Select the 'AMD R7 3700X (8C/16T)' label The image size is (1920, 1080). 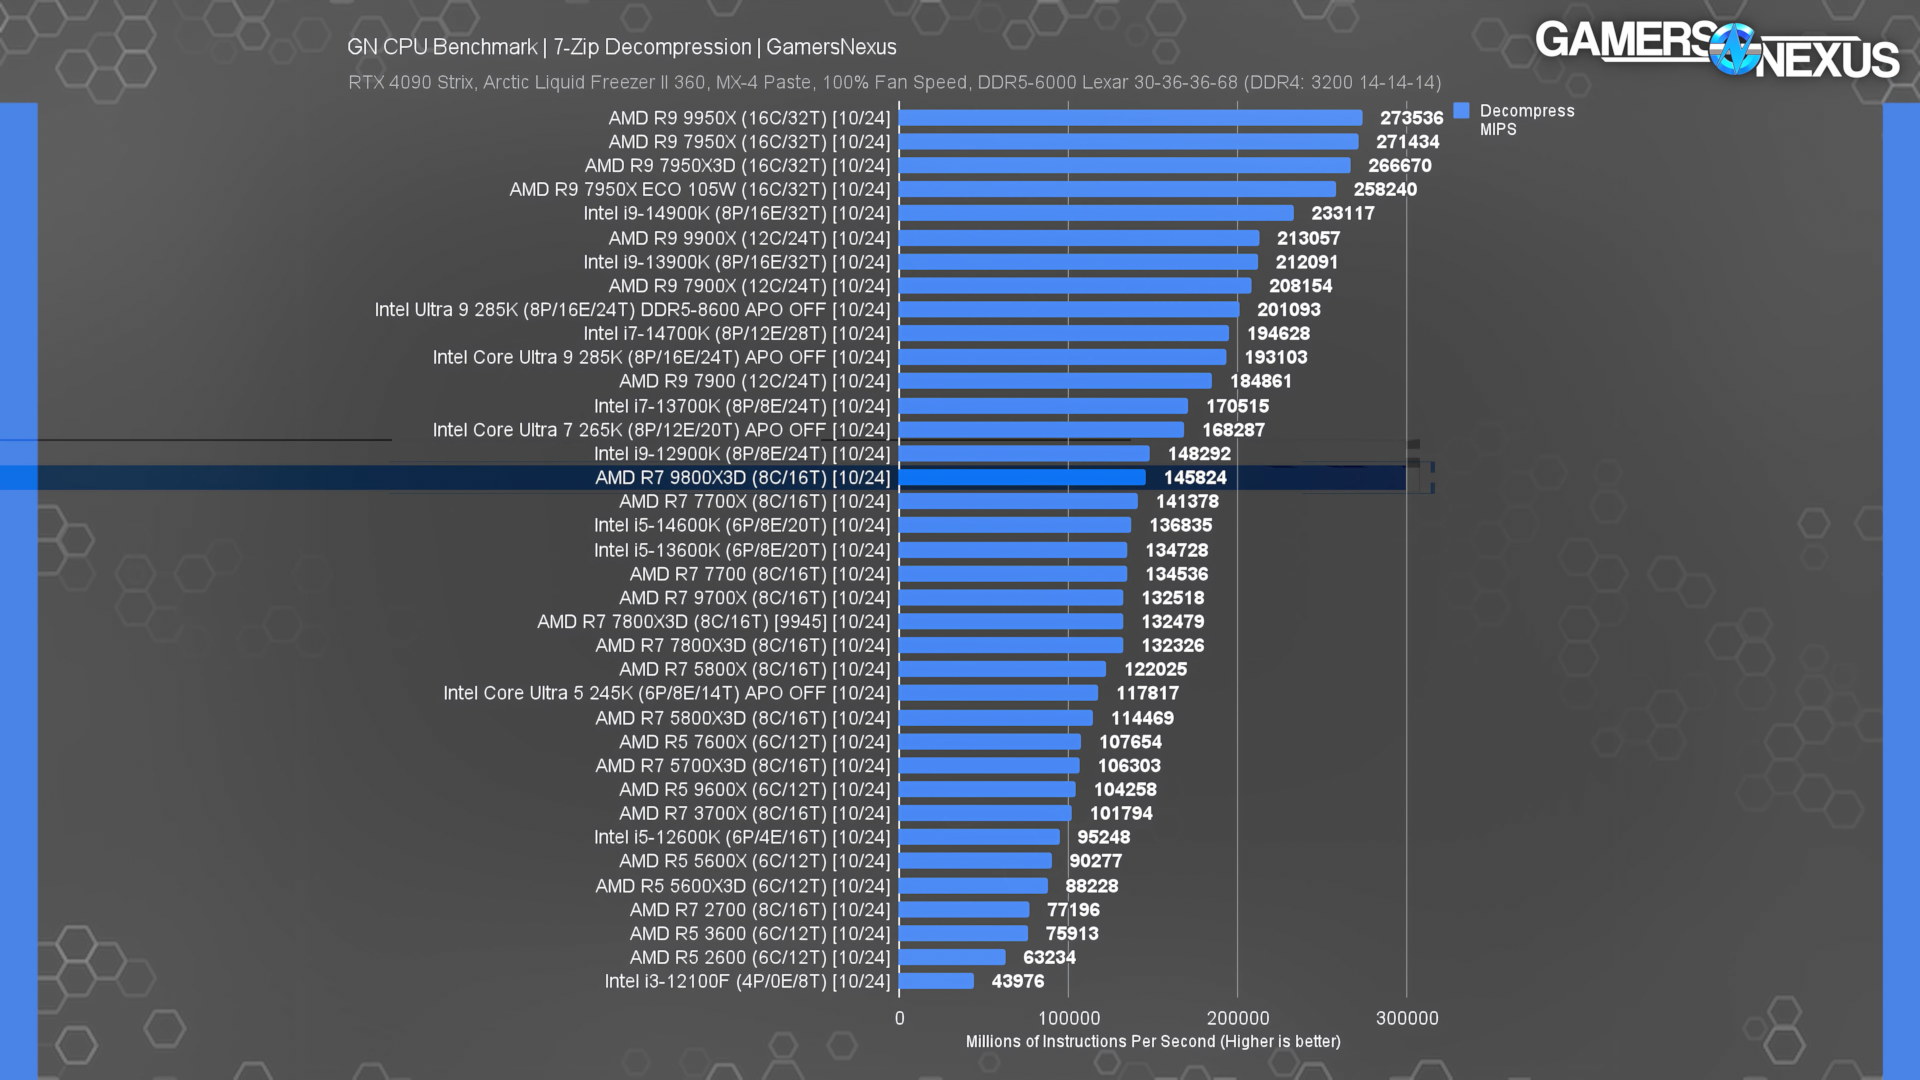(x=754, y=814)
